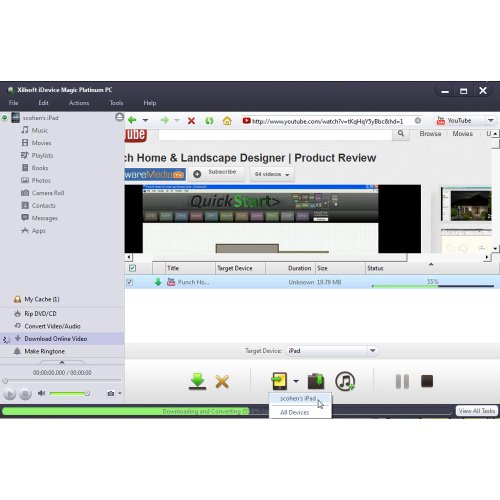Image resolution: width=500 pixels, height=500 pixels.
Task: Open the 64 videos dropdown
Action: click(x=272, y=174)
